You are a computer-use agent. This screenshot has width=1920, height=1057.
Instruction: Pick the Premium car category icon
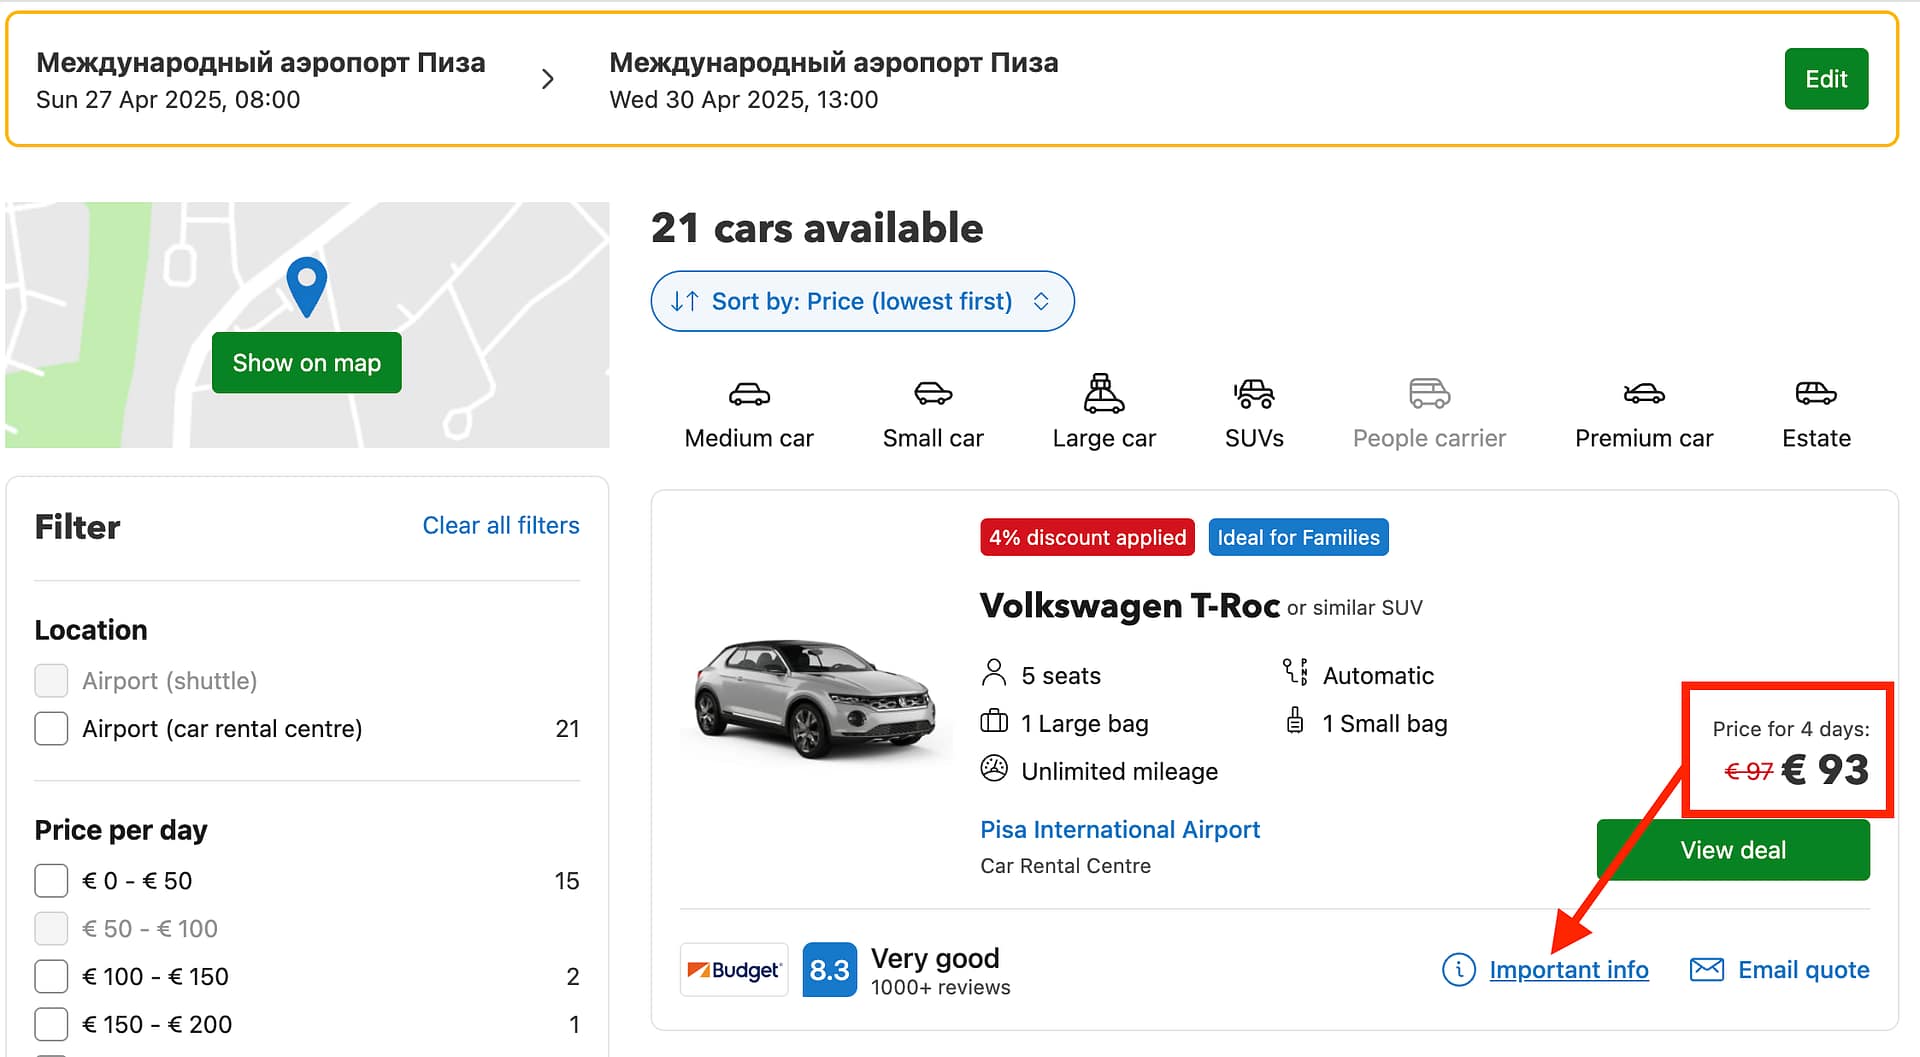click(1643, 394)
